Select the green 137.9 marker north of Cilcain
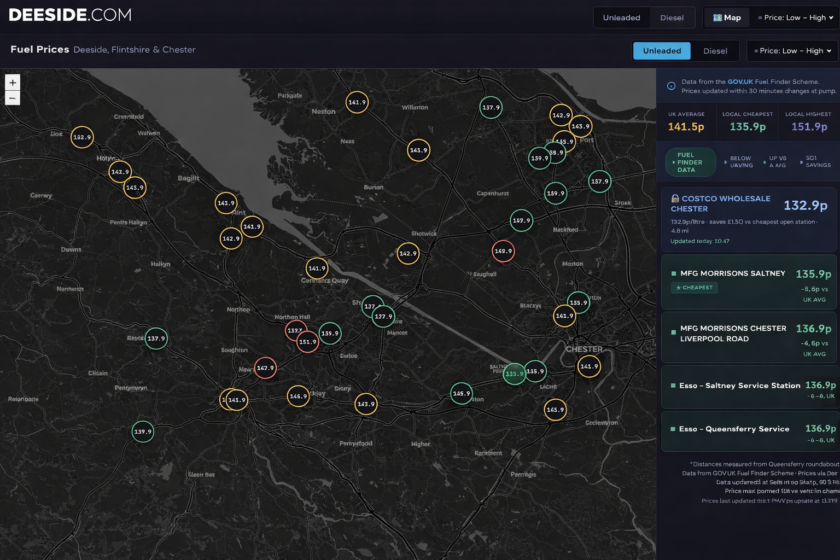Viewport: 840px width, 560px height. click(x=156, y=338)
